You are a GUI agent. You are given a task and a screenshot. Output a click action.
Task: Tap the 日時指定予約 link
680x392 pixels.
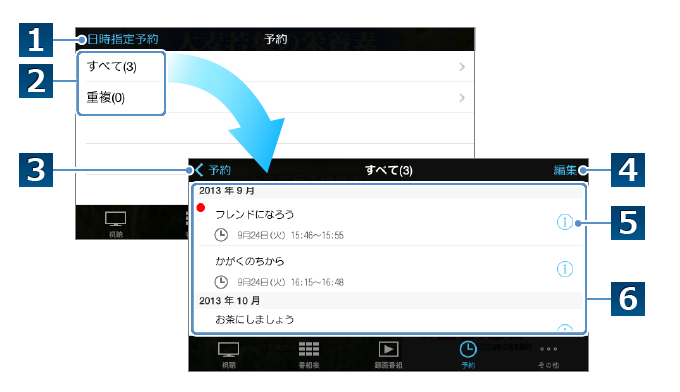[123, 39]
